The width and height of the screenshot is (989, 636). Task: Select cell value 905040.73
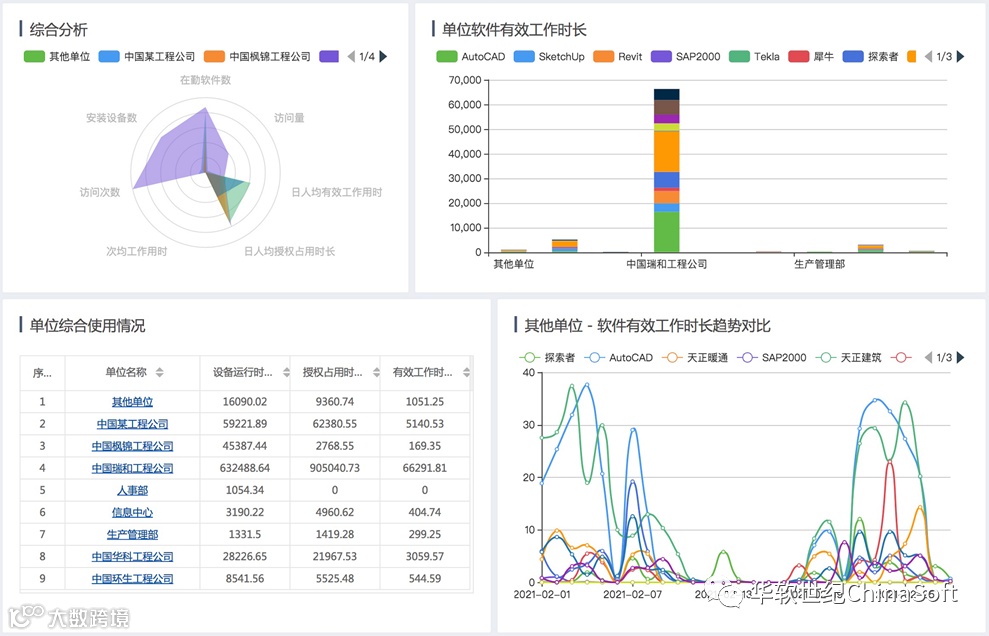click(335, 468)
